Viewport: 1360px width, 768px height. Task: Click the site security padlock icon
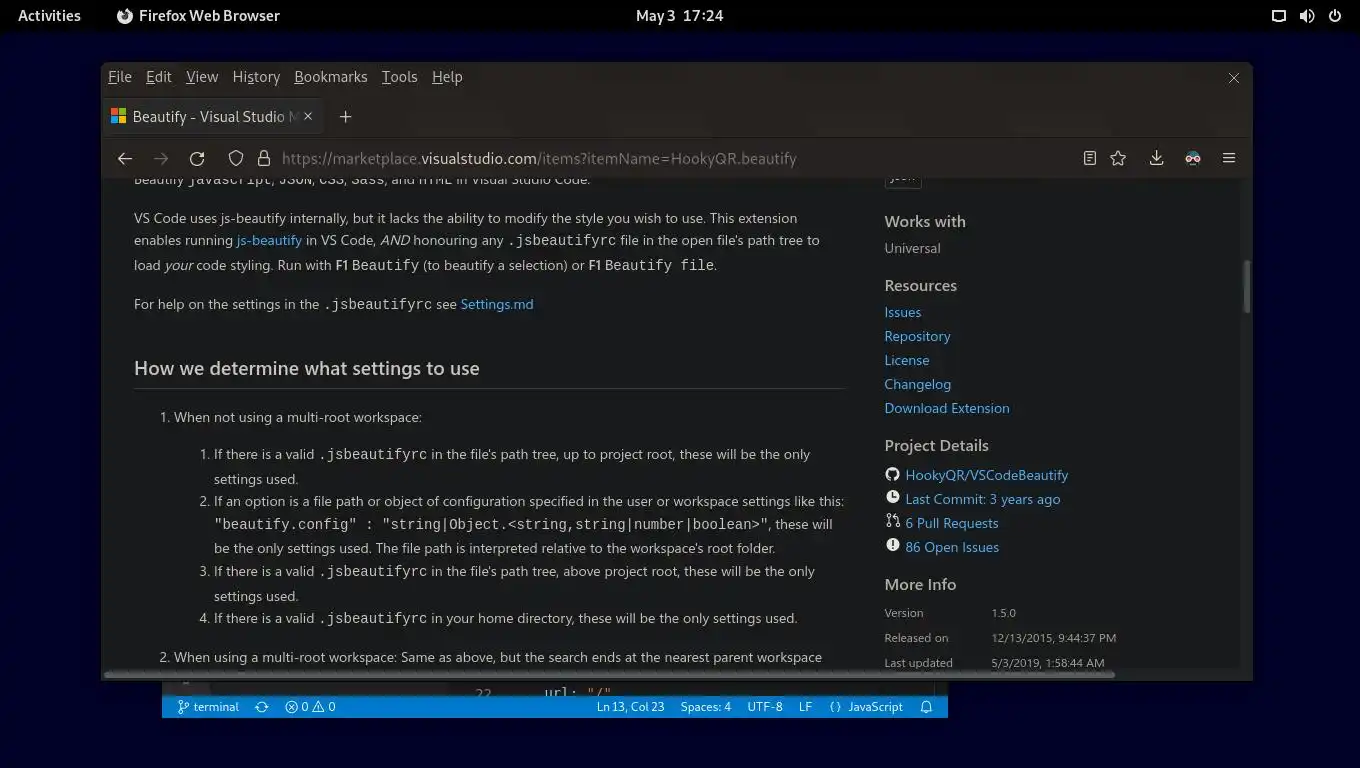[264, 158]
